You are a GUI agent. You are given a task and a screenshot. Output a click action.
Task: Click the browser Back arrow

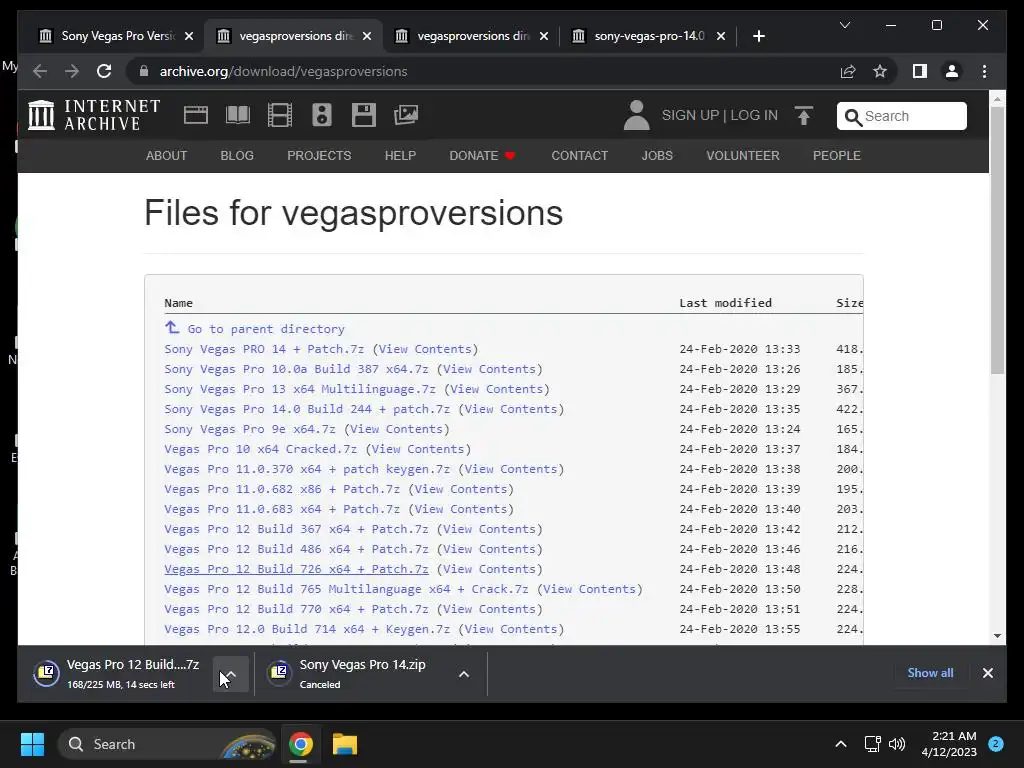click(x=40, y=71)
